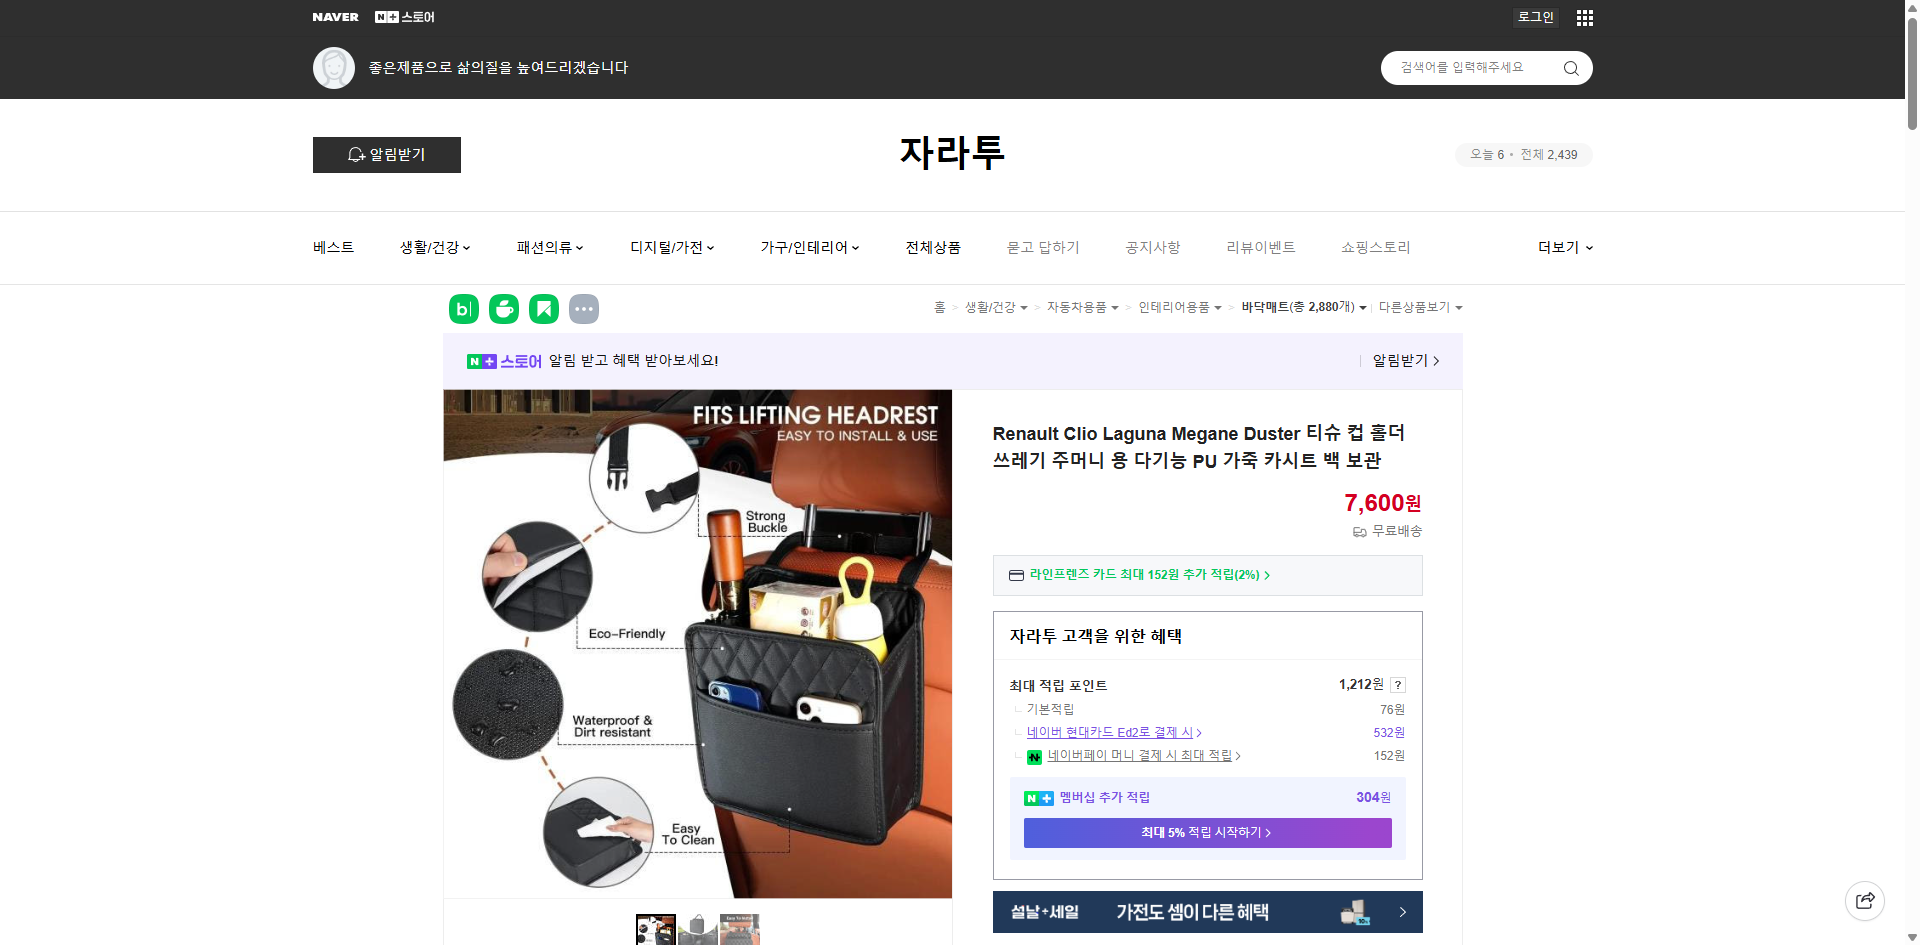Share the product to Naver Blog
Image resolution: width=1920 pixels, height=945 pixels.
point(463,309)
